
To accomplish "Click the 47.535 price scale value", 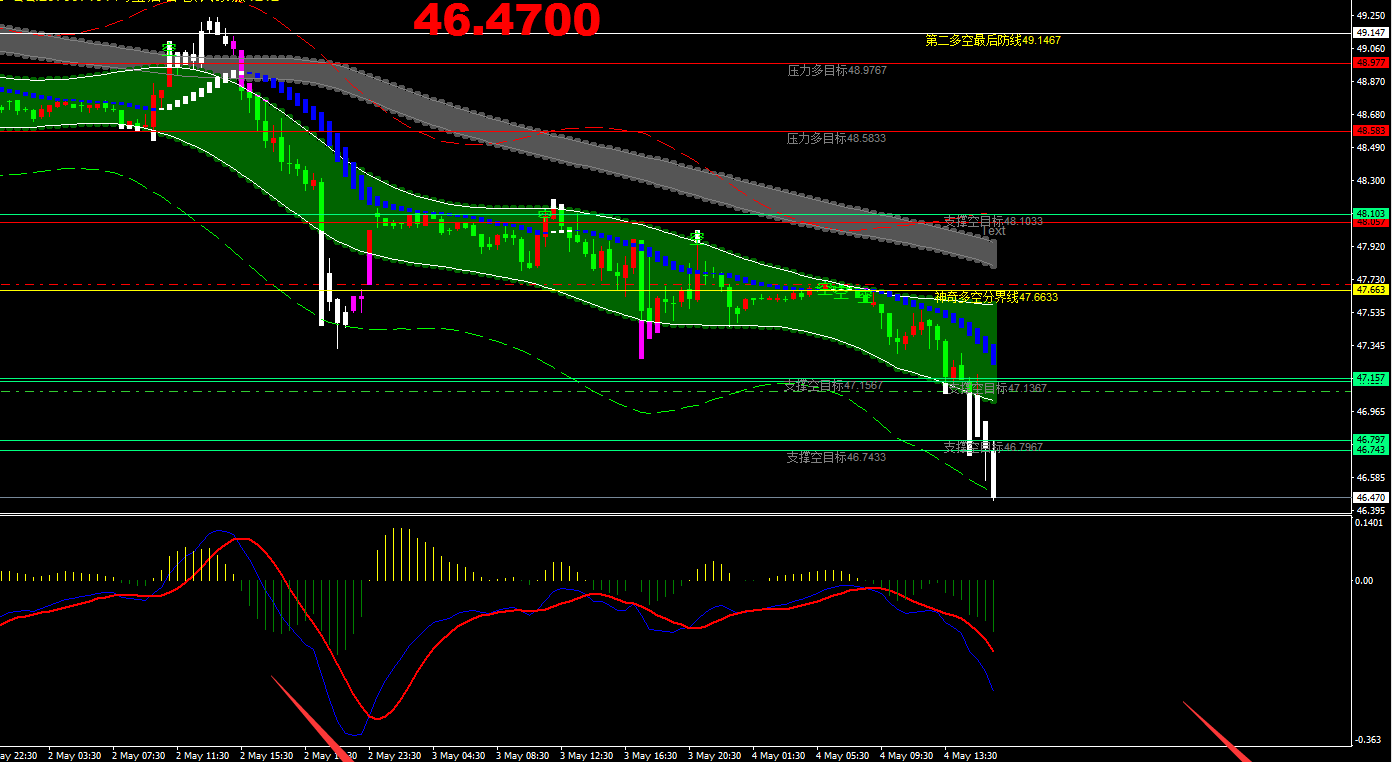I will tap(1370, 312).
